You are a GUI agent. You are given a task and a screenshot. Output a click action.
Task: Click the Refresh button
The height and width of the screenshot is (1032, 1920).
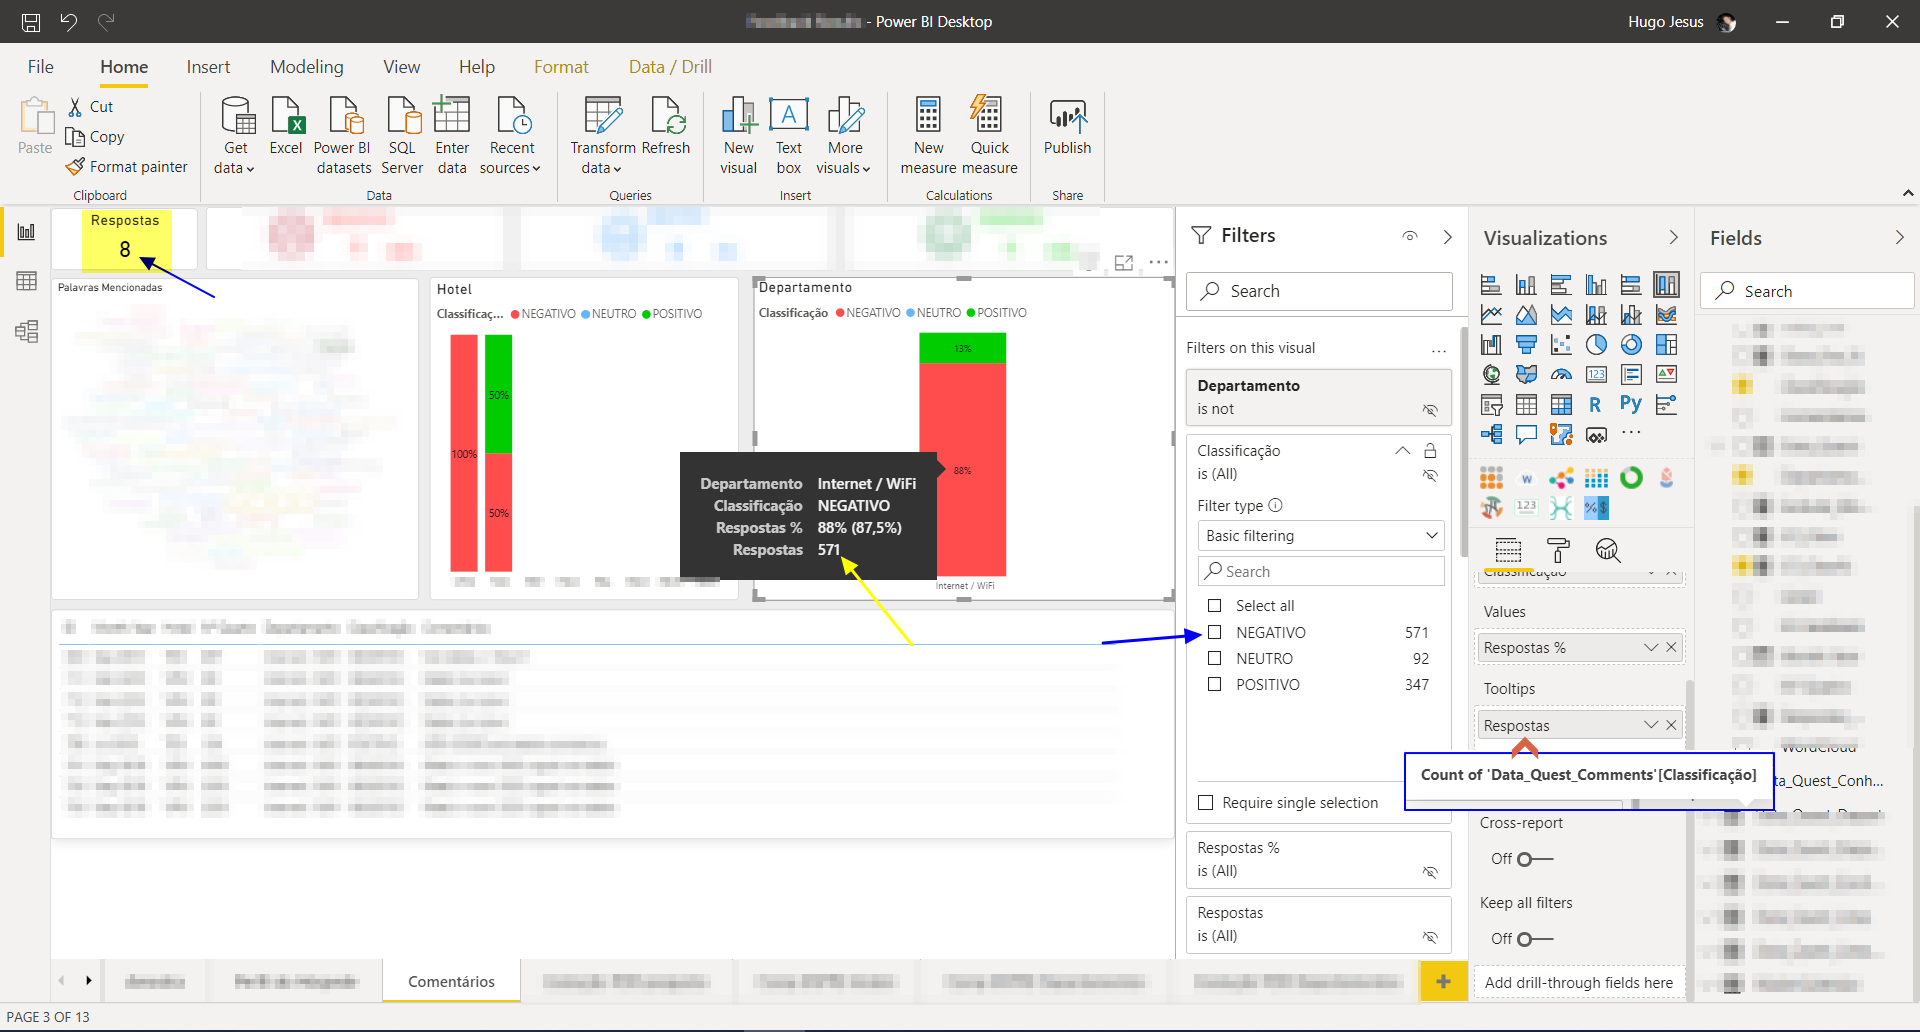click(666, 127)
